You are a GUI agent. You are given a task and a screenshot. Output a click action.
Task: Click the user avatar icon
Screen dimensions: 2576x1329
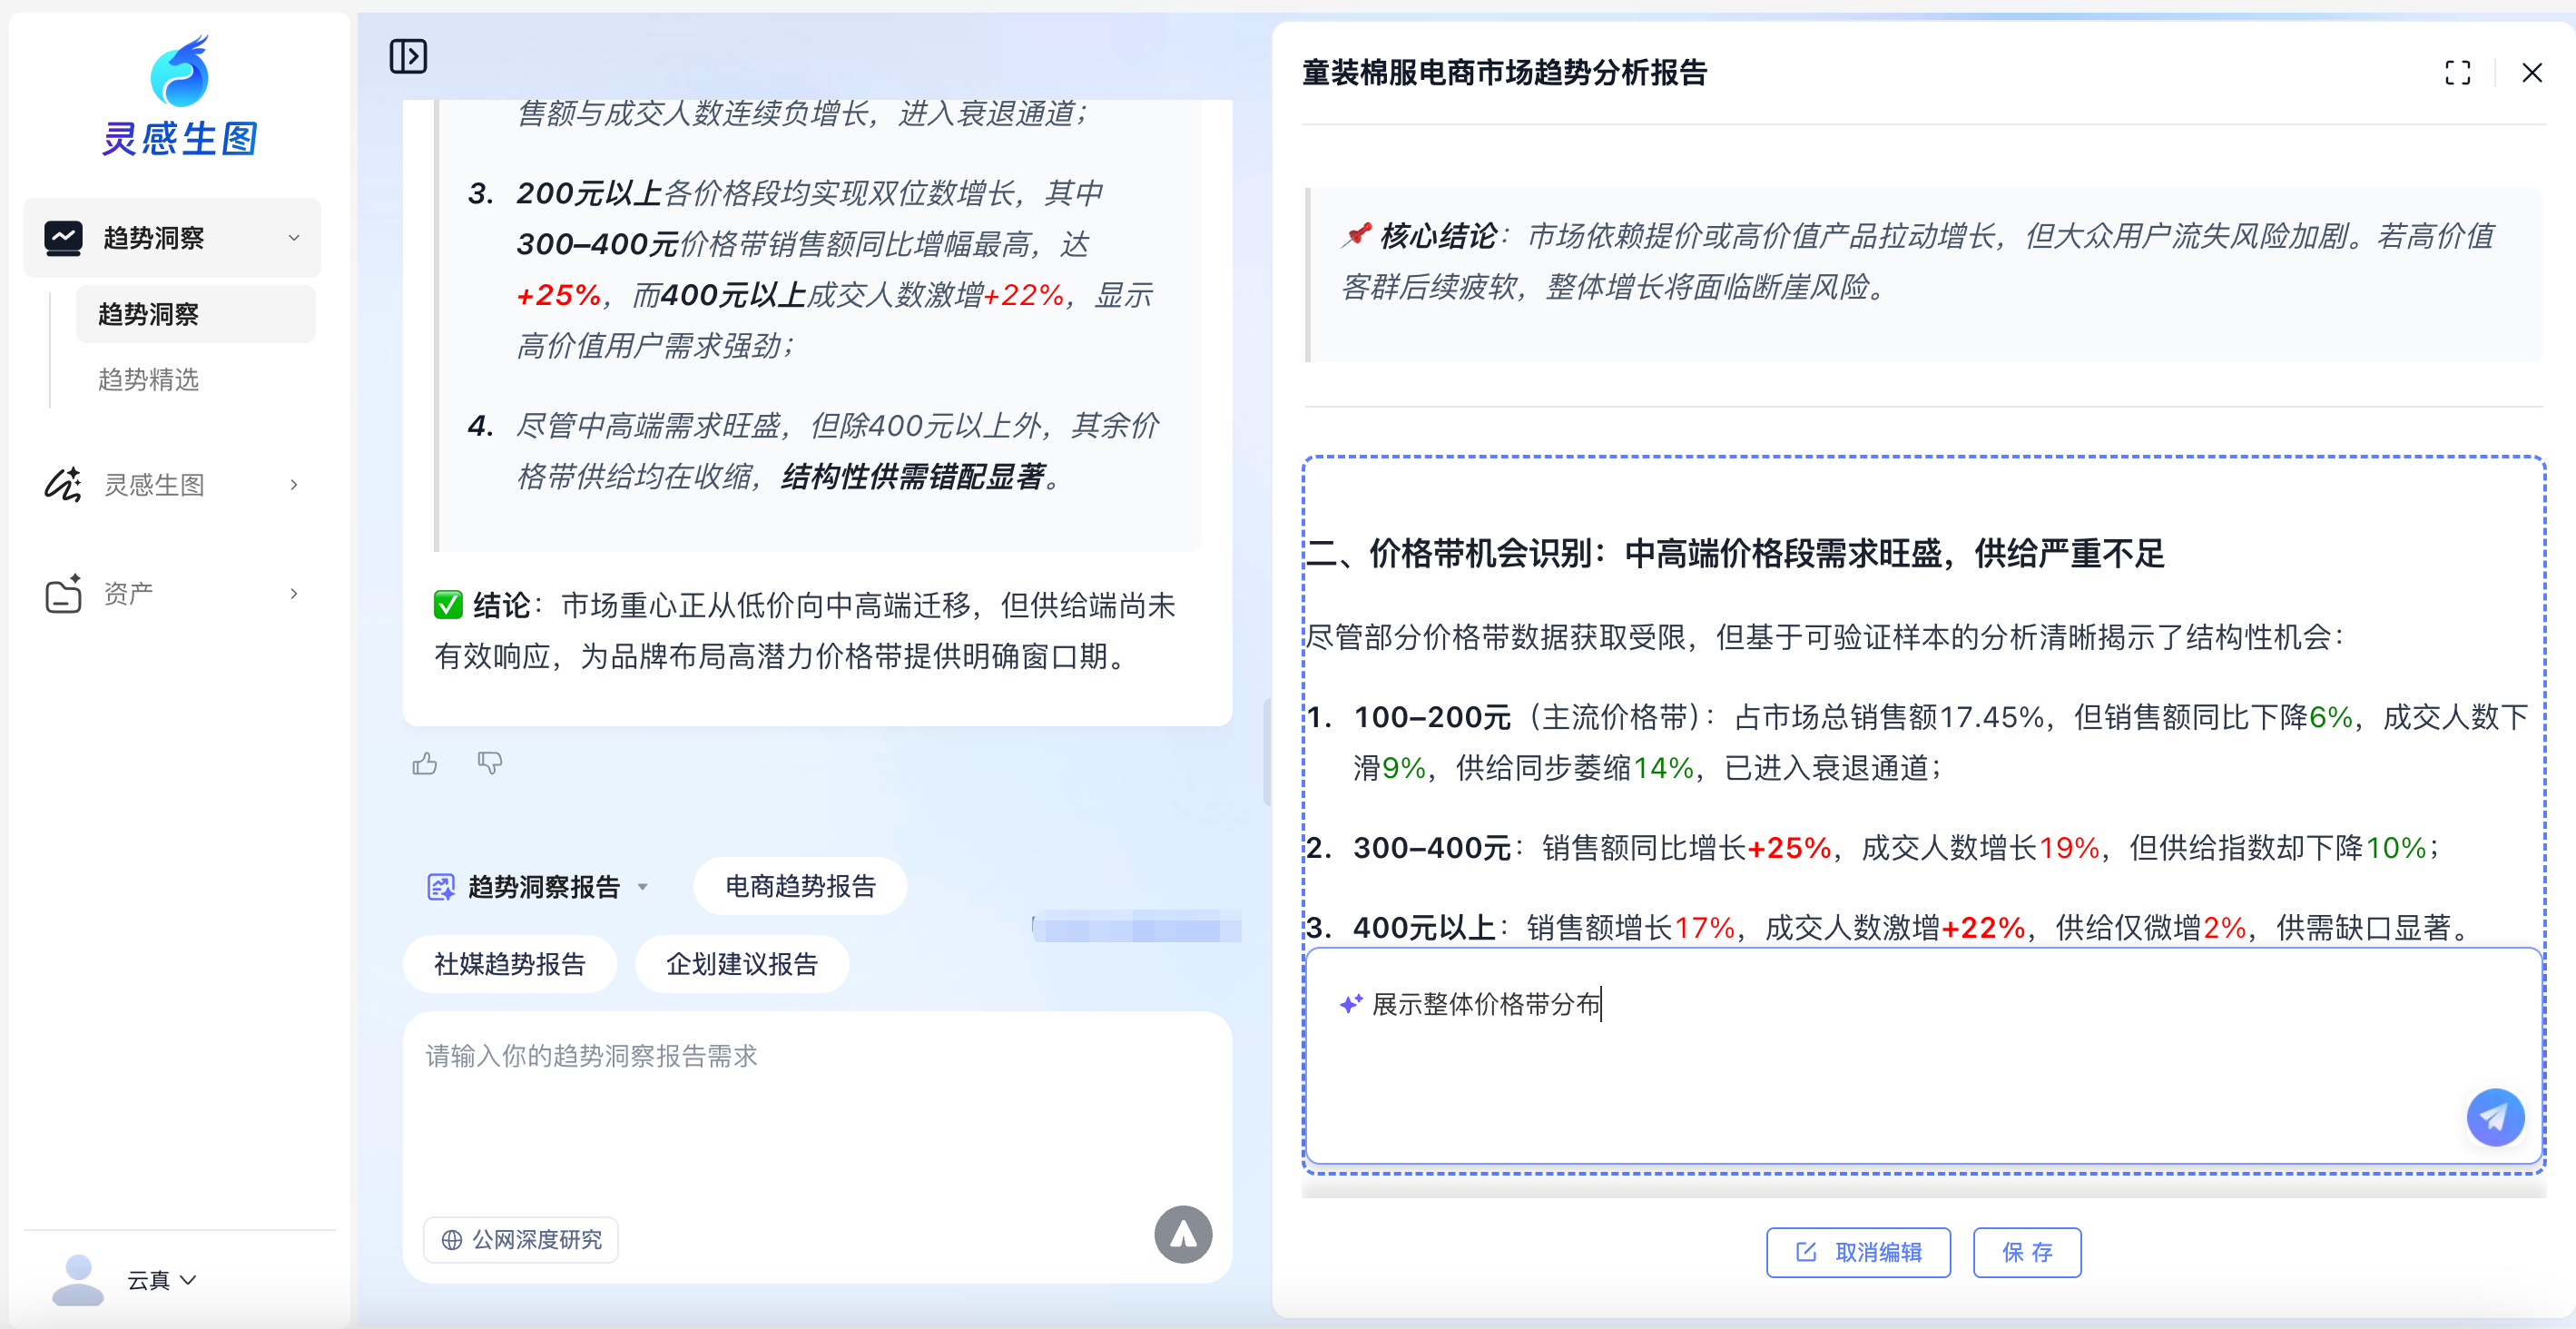77,1280
